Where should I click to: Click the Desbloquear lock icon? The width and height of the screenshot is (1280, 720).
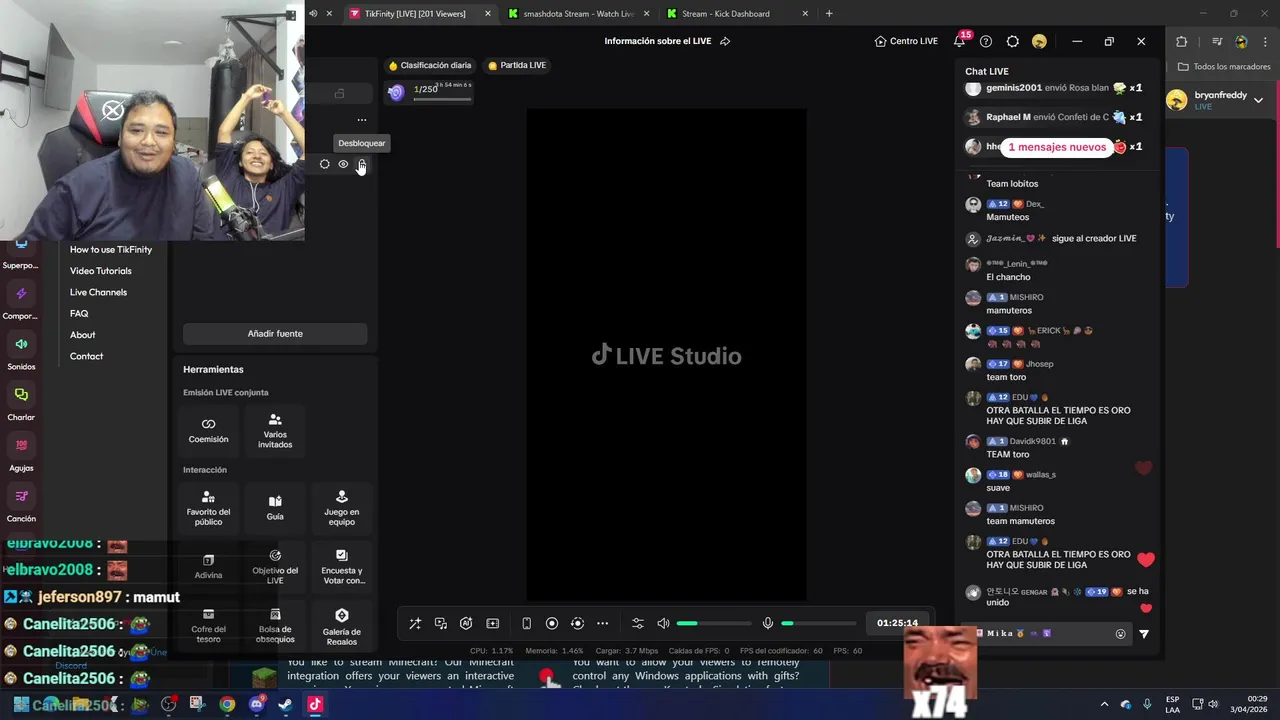point(362,164)
